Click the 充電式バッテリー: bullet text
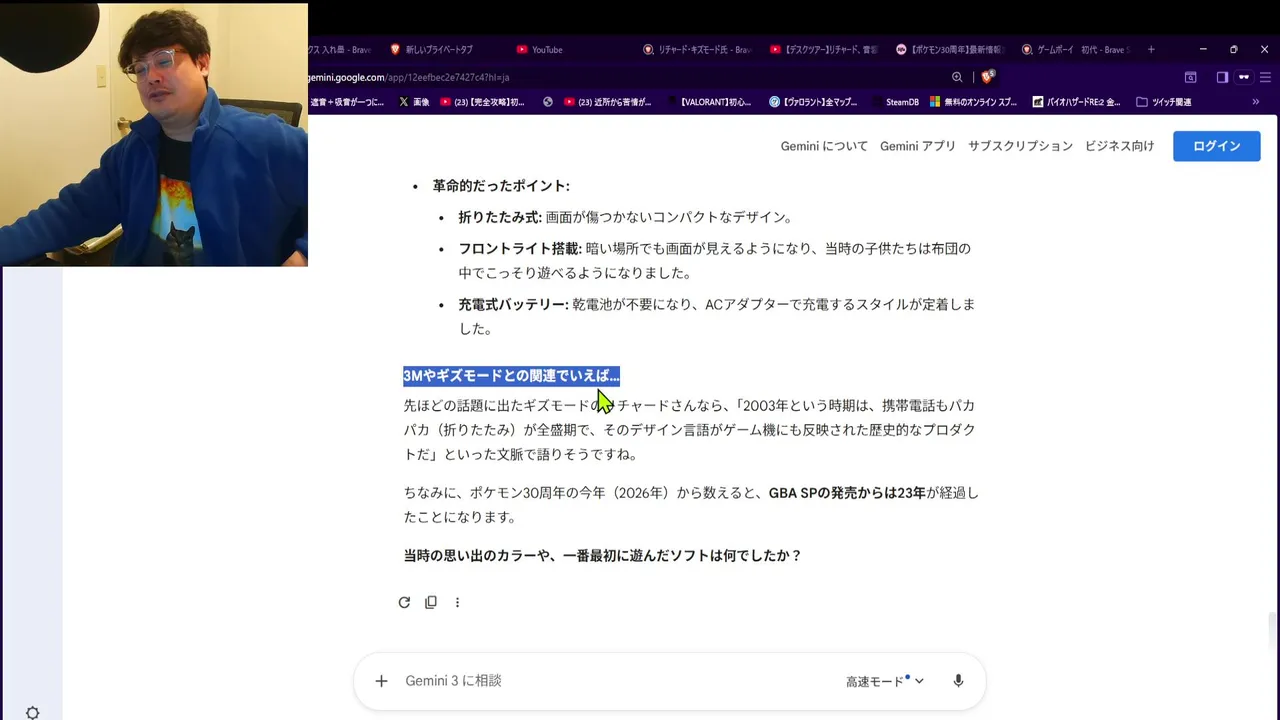Image resolution: width=1280 pixels, height=720 pixels. click(x=513, y=304)
